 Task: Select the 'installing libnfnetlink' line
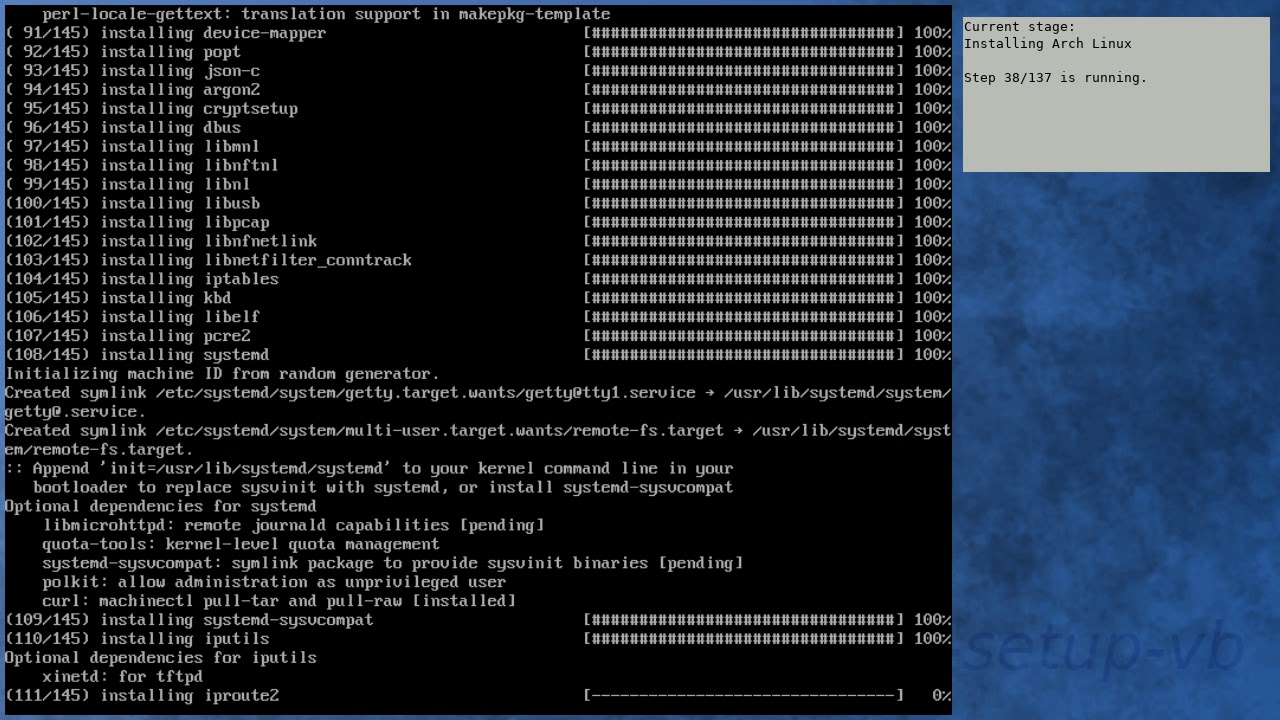pos(478,242)
